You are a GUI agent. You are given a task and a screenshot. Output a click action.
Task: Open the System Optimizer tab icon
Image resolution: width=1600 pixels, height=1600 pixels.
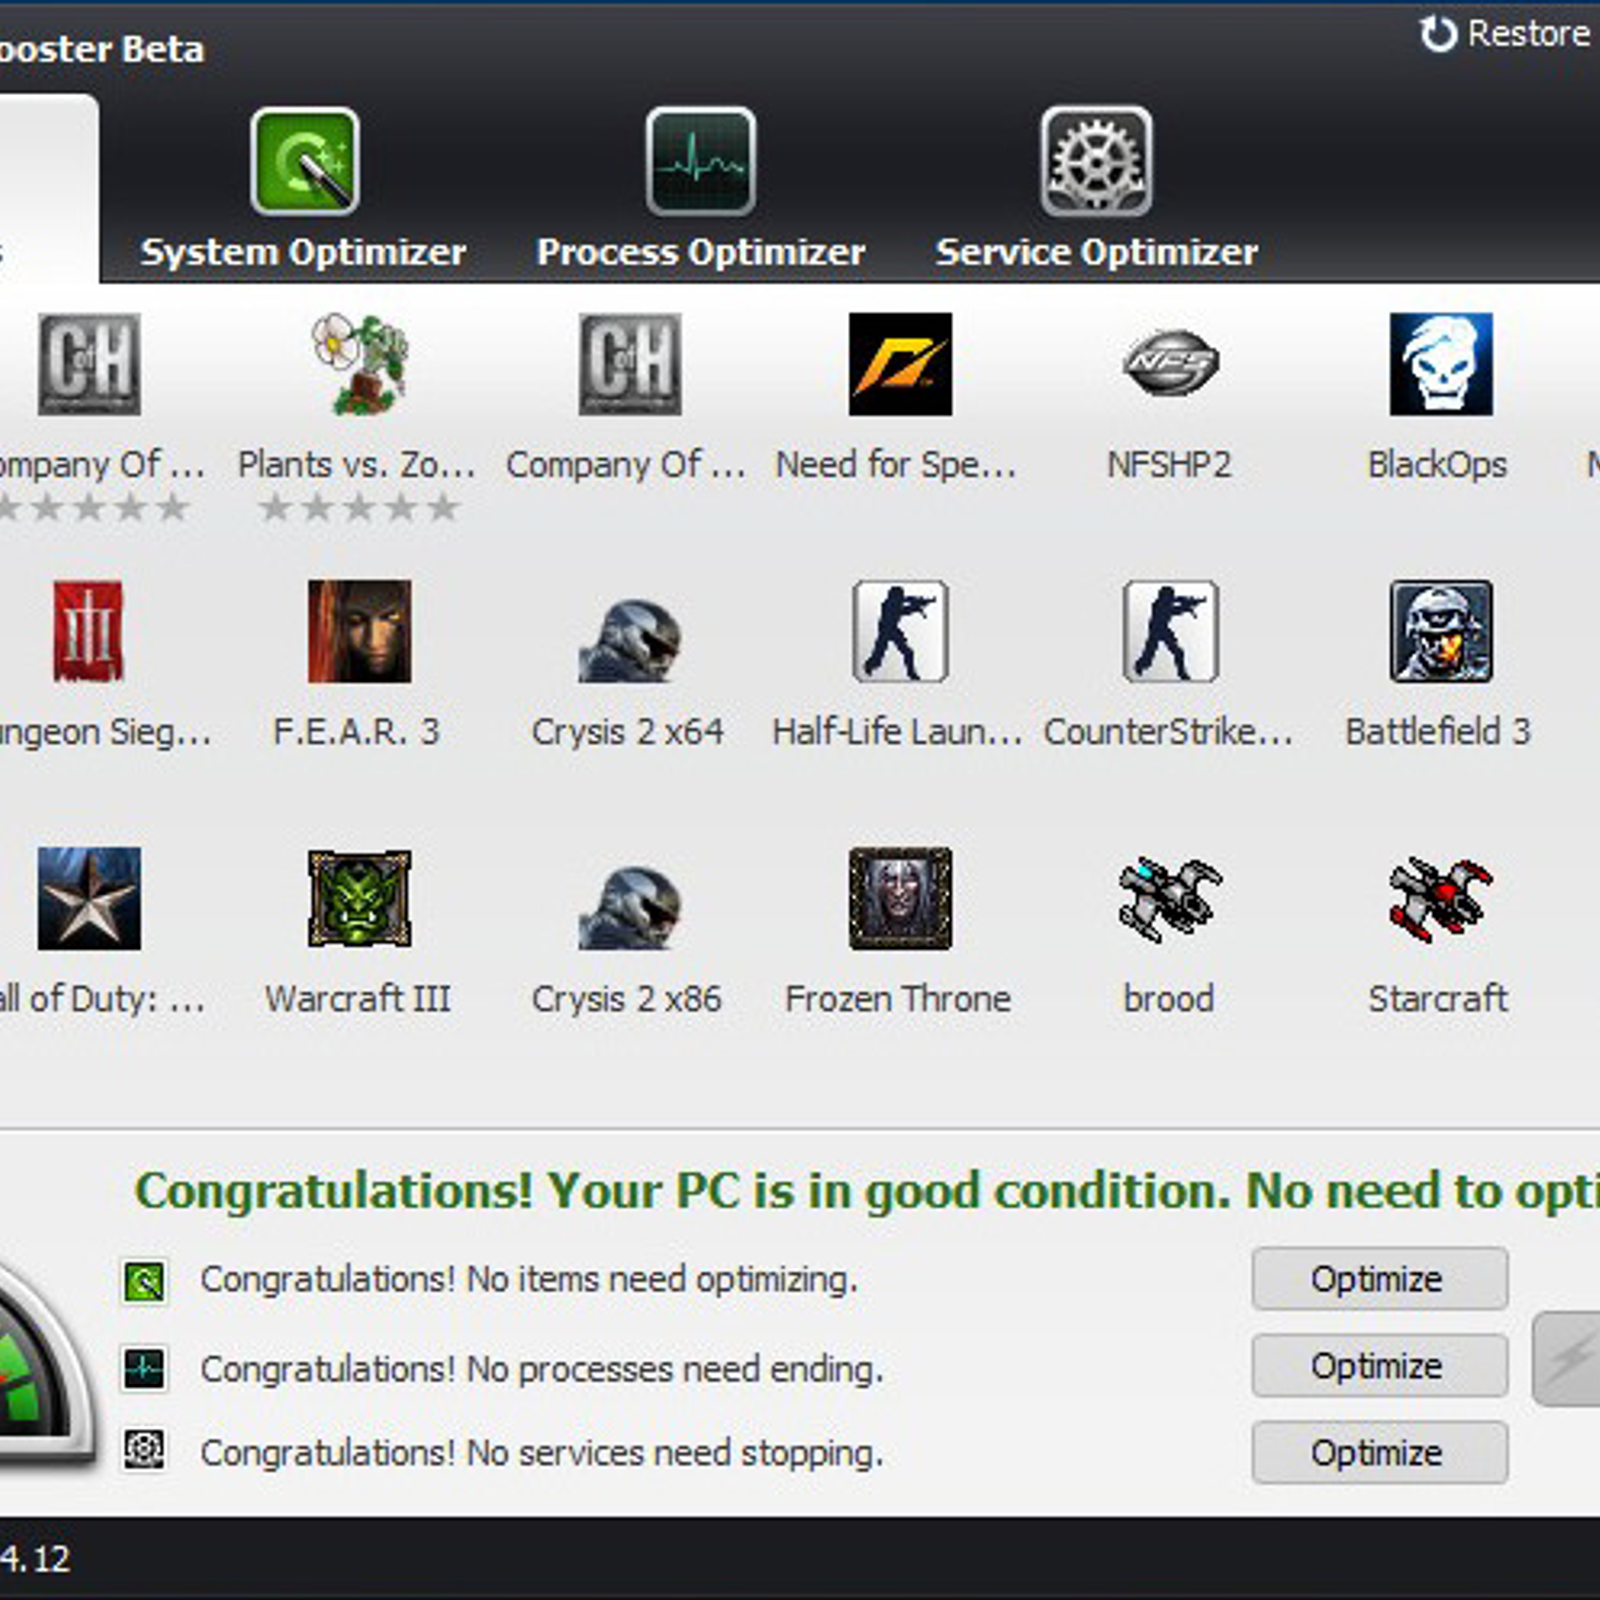(x=304, y=161)
